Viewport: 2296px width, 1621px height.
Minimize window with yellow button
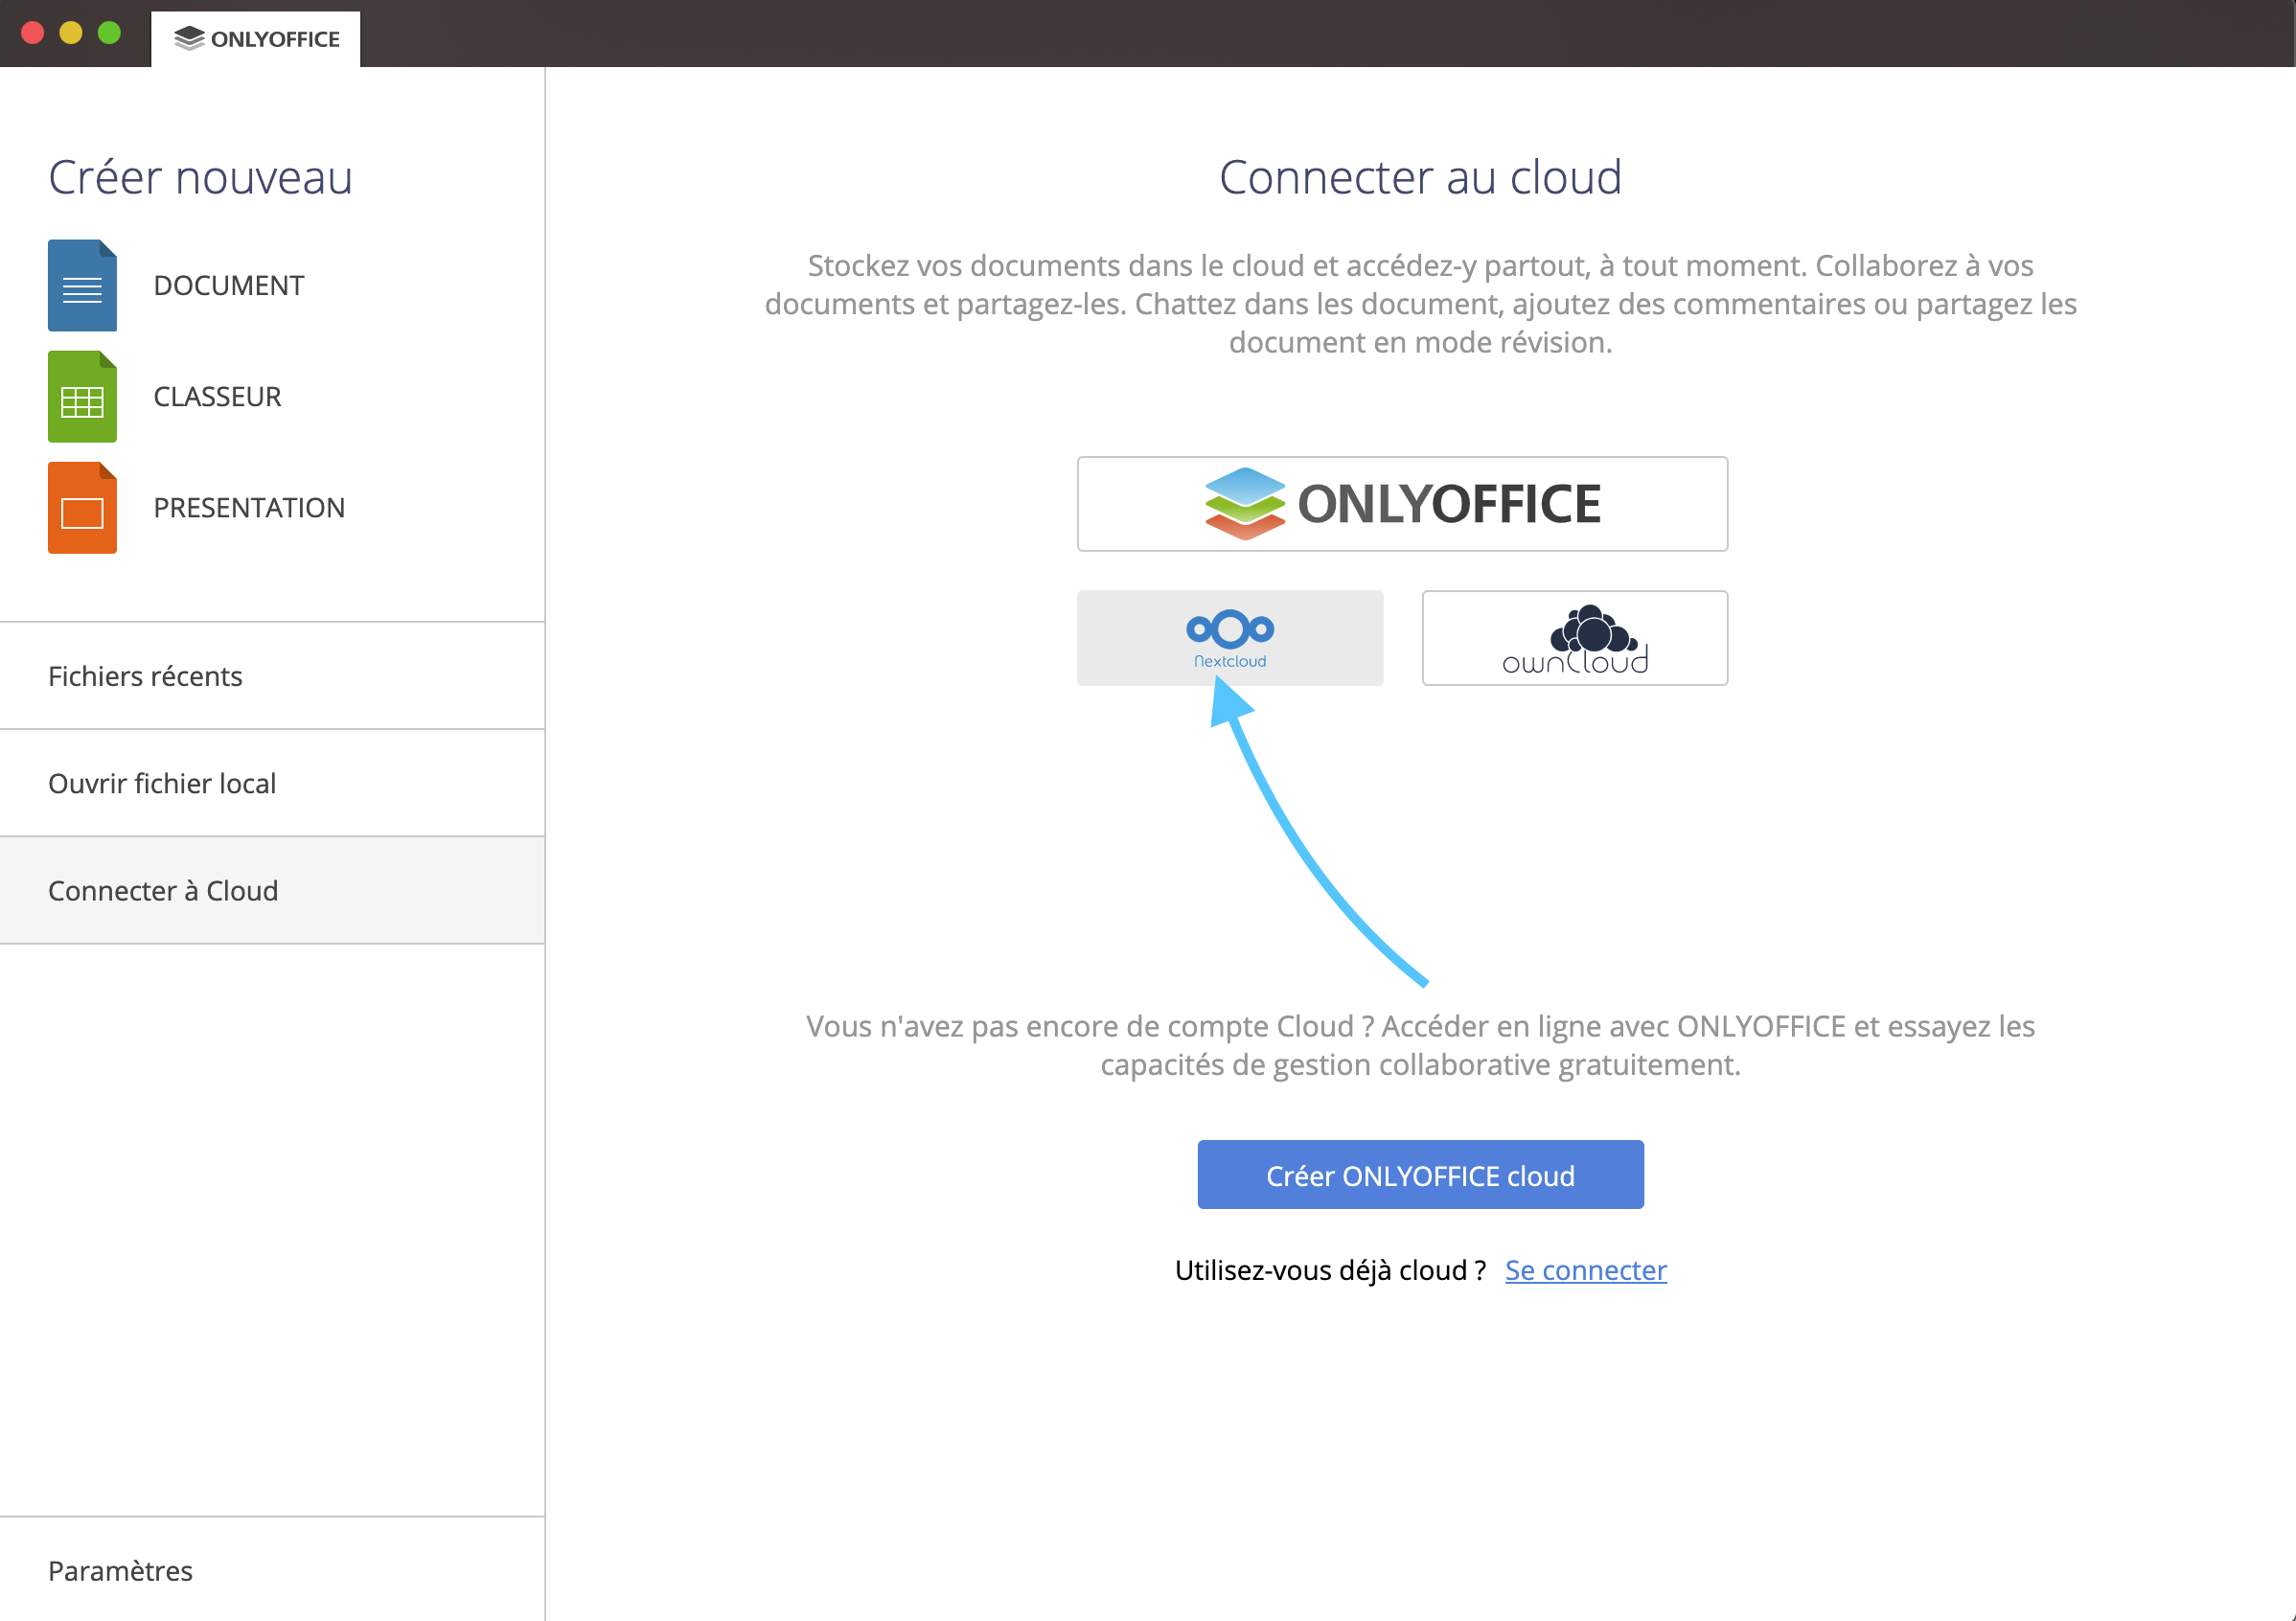point(71,33)
